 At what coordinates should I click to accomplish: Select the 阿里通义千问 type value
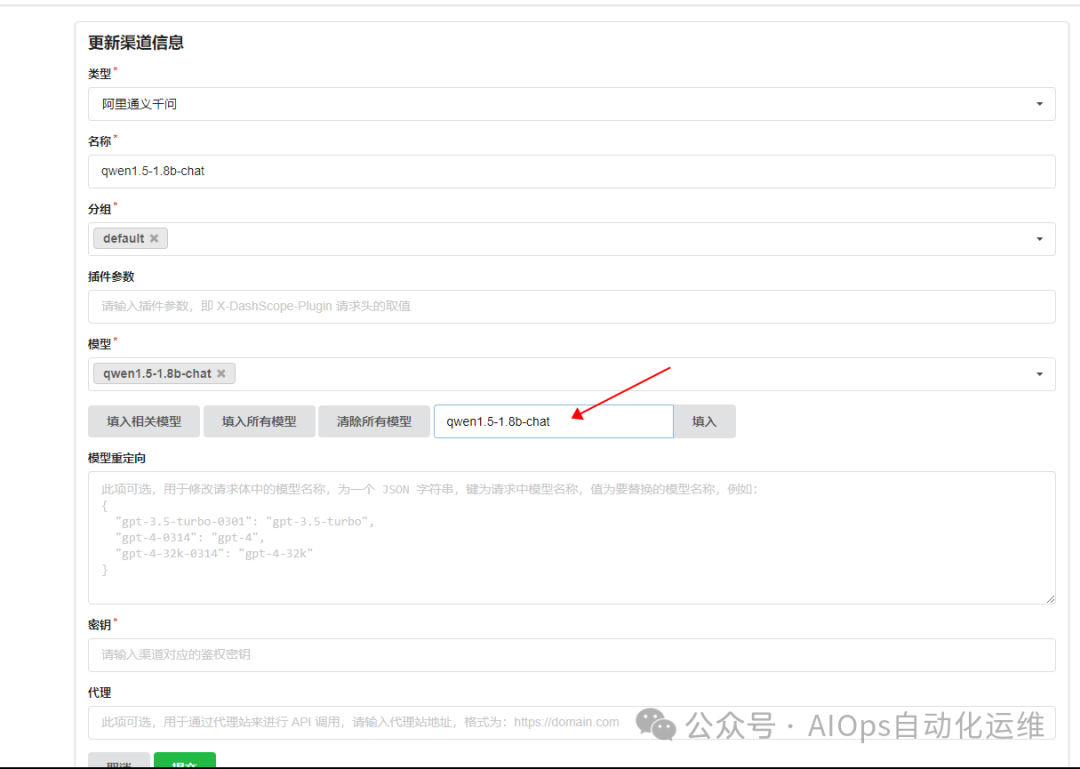coord(140,104)
